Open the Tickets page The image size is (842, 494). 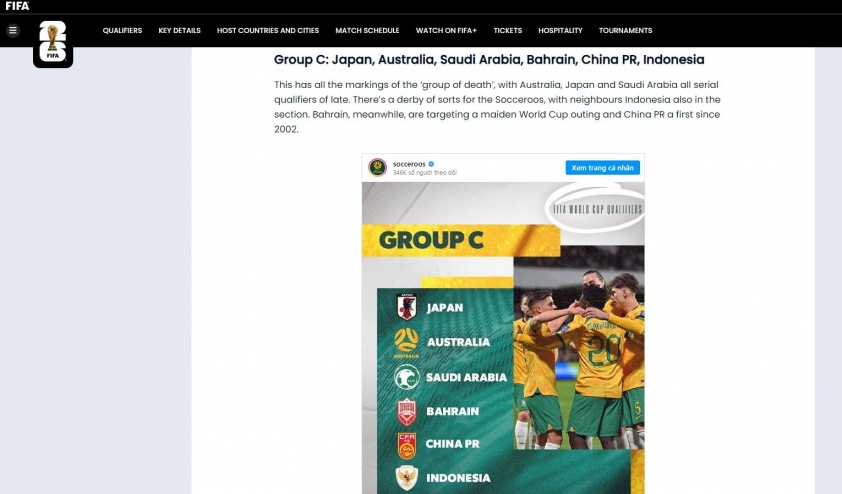(507, 31)
